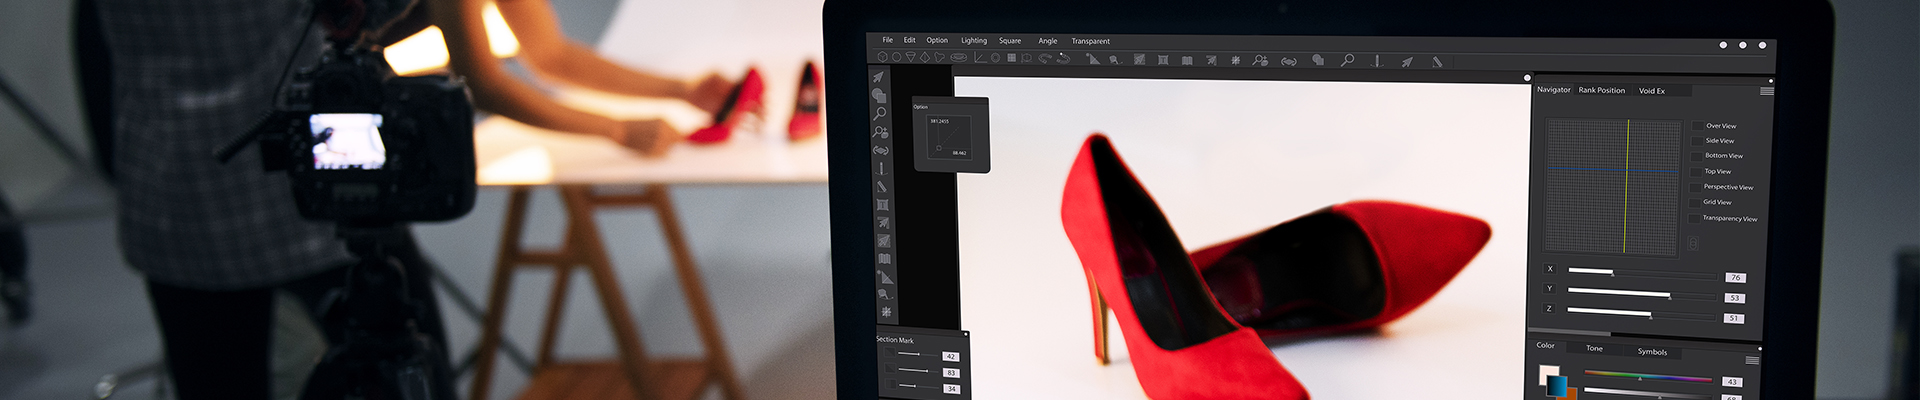Enable the Bottom View checkbox
The image size is (1920, 400).
(x=1696, y=156)
